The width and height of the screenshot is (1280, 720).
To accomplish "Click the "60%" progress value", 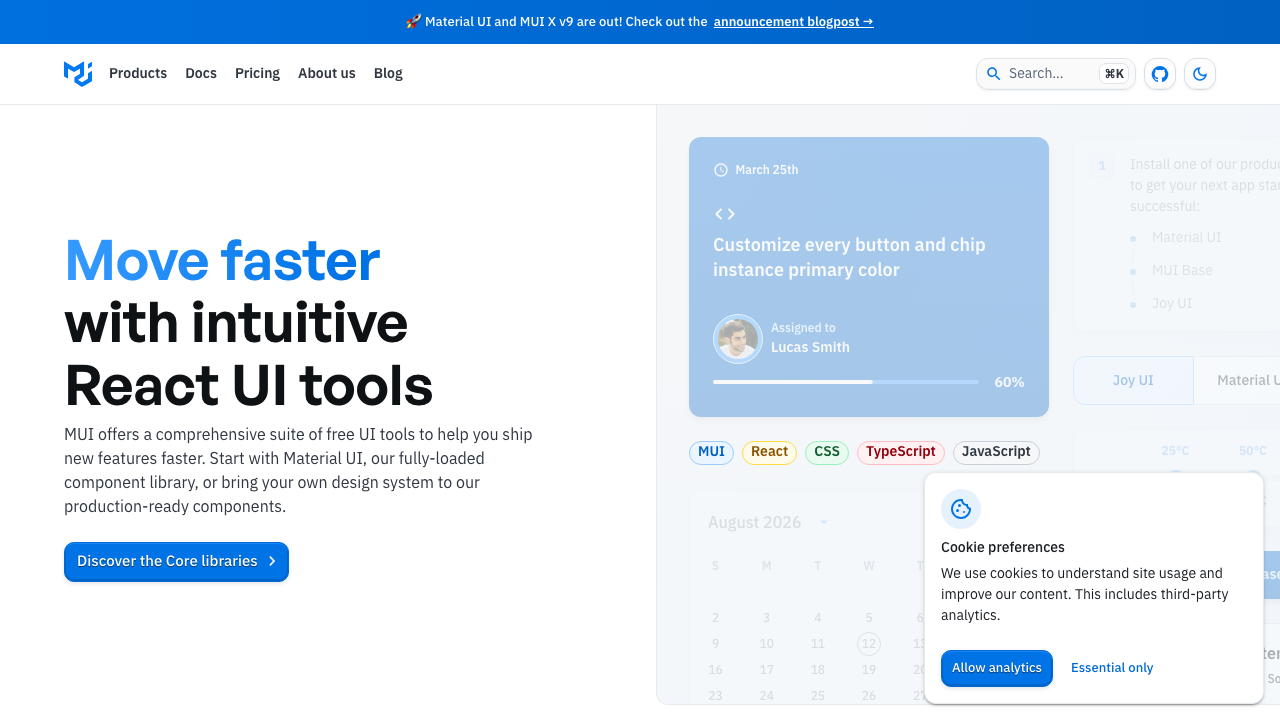I will pos(1009,382).
